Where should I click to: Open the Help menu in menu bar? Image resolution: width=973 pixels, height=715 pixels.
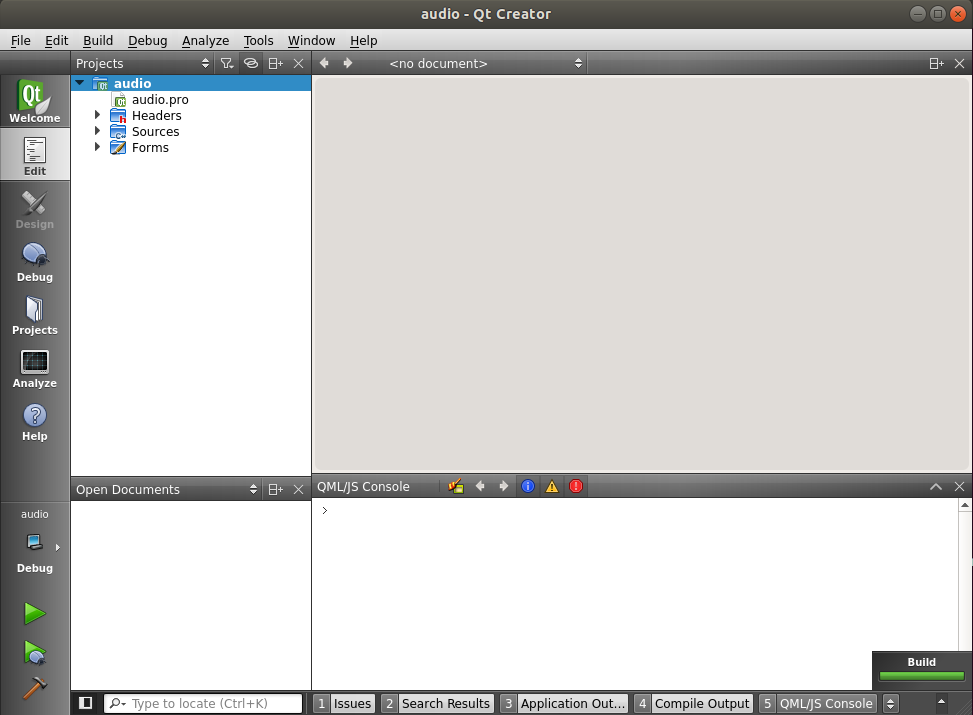364,40
